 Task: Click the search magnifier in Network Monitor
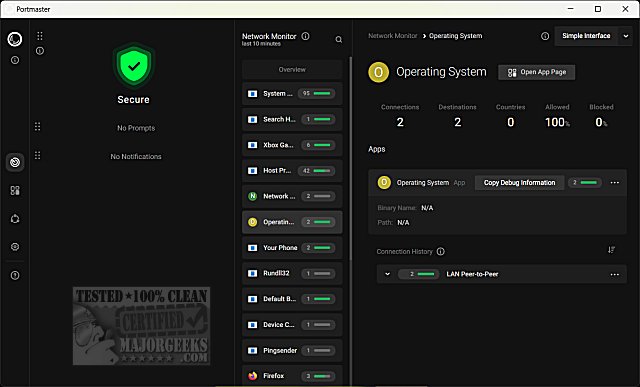339,40
